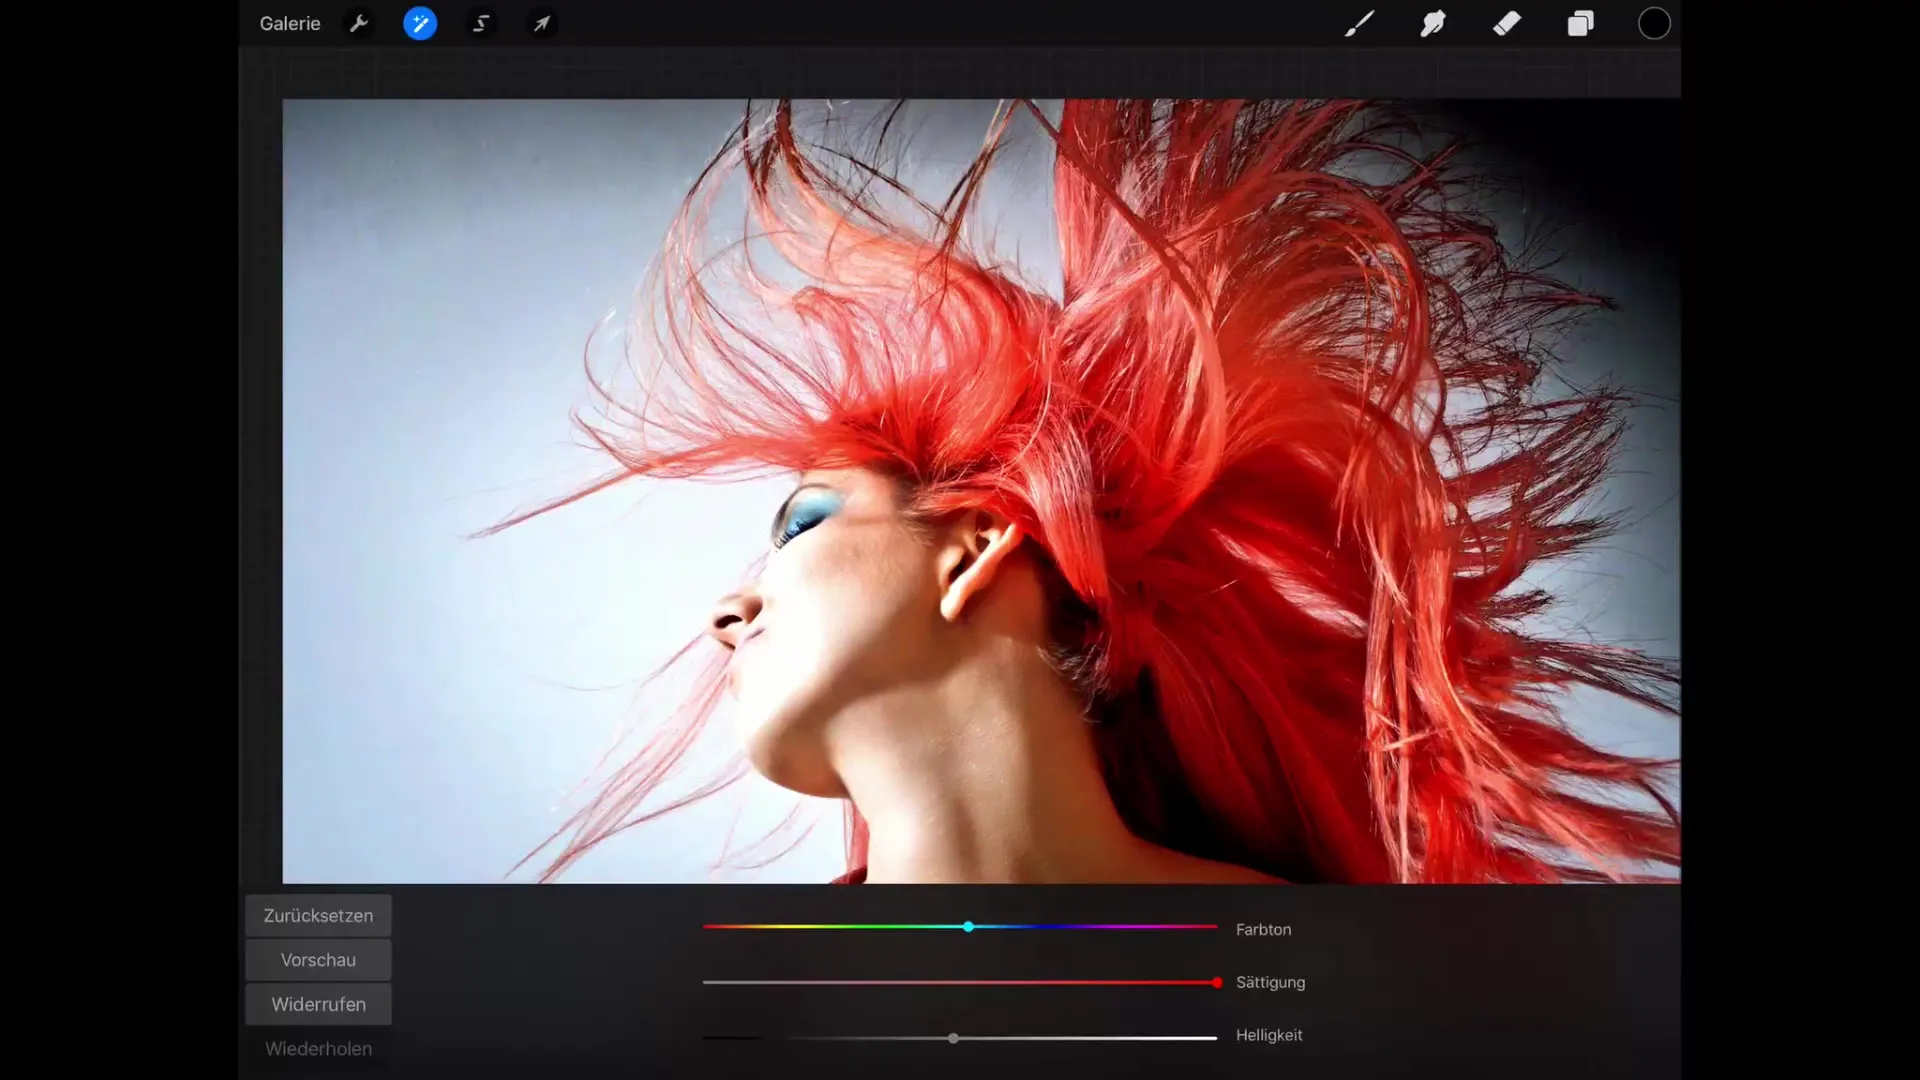Click the Wiederholen redo button

coord(318,1048)
